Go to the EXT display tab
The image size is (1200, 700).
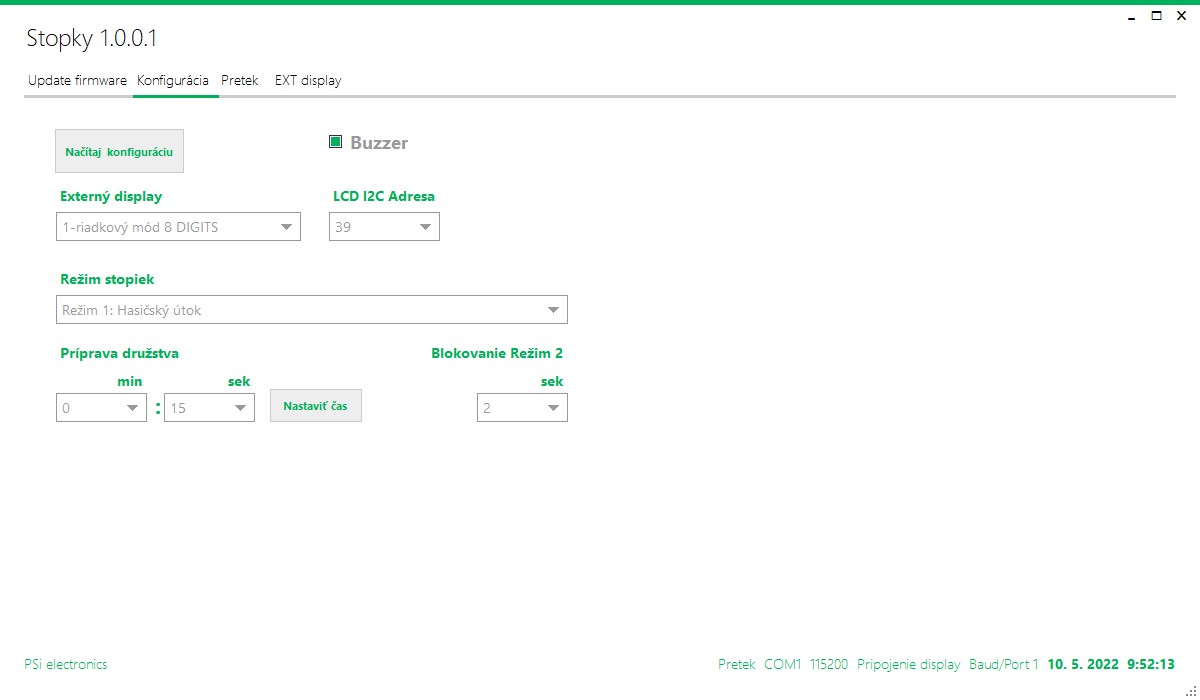click(x=308, y=80)
